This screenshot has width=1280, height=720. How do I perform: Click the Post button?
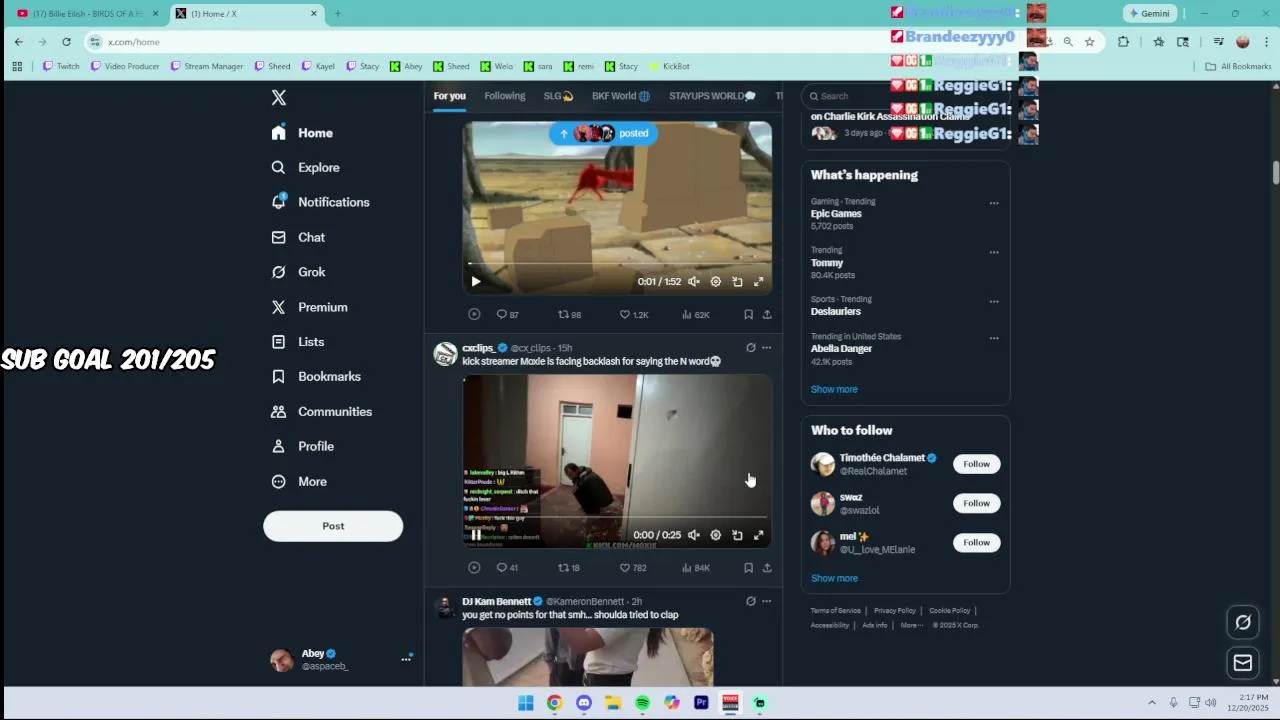pyautogui.click(x=333, y=526)
